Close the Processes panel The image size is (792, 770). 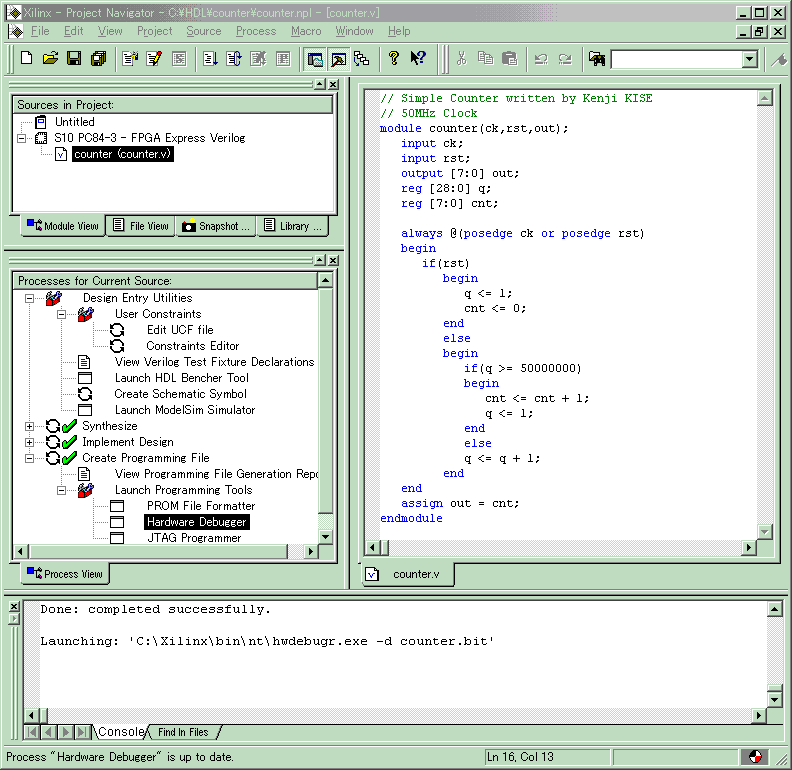[333, 260]
